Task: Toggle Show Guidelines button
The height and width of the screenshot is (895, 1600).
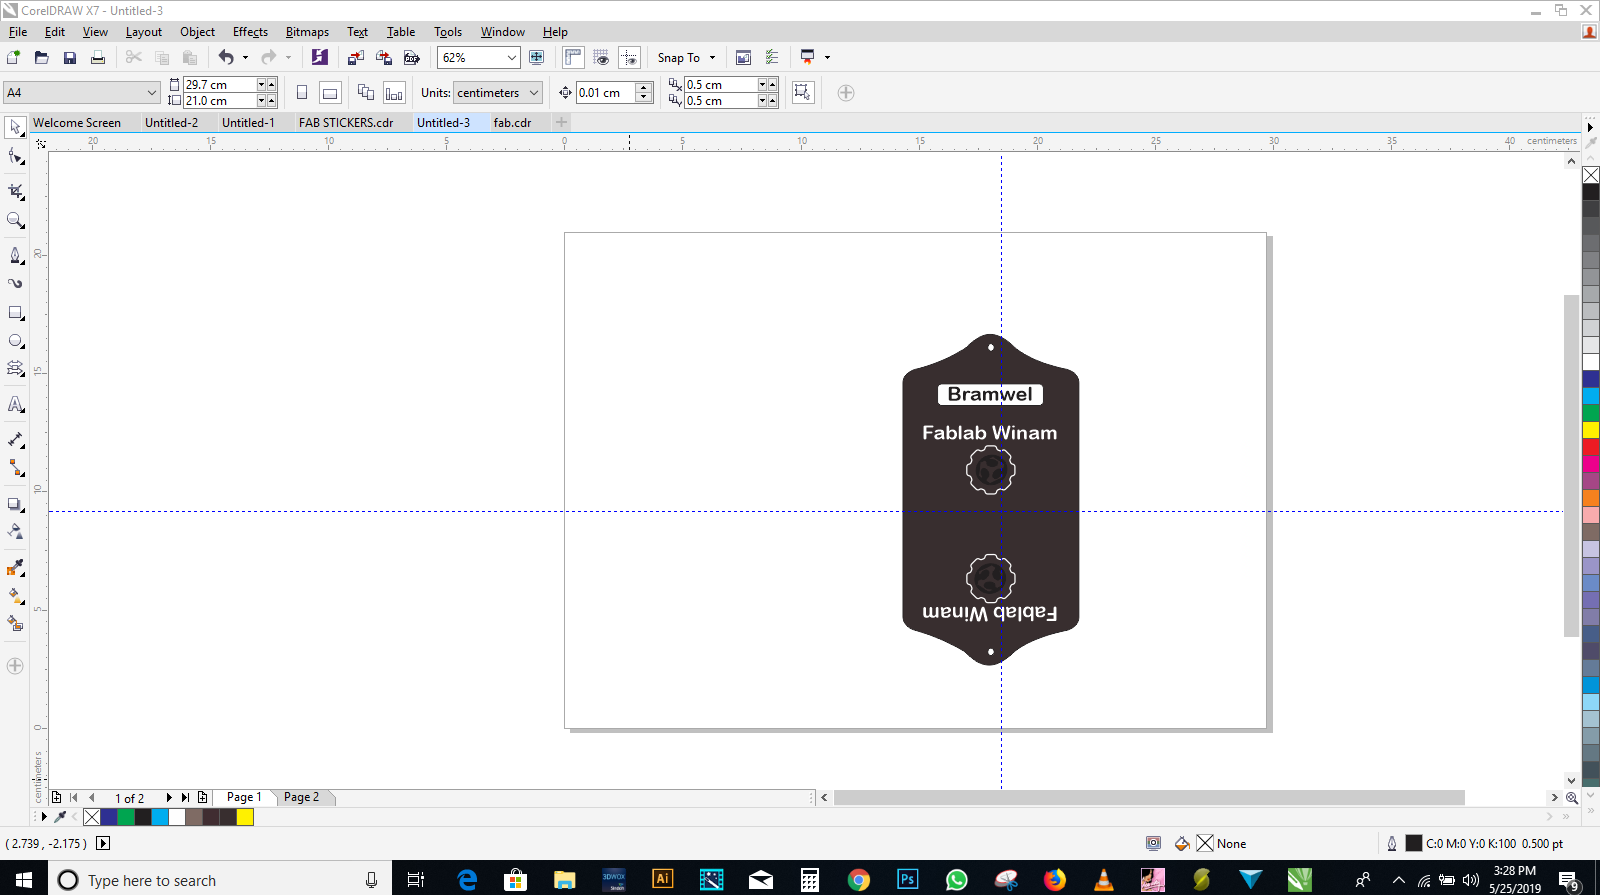Action: click(x=629, y=58)
